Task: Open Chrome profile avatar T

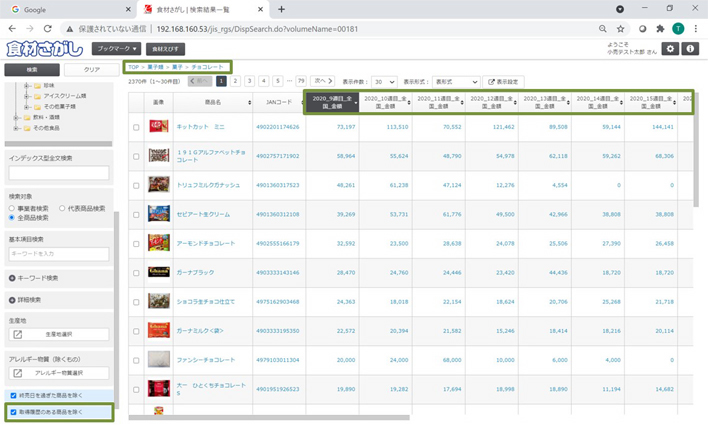Action: pyautogui.click(x=678, y=29)
